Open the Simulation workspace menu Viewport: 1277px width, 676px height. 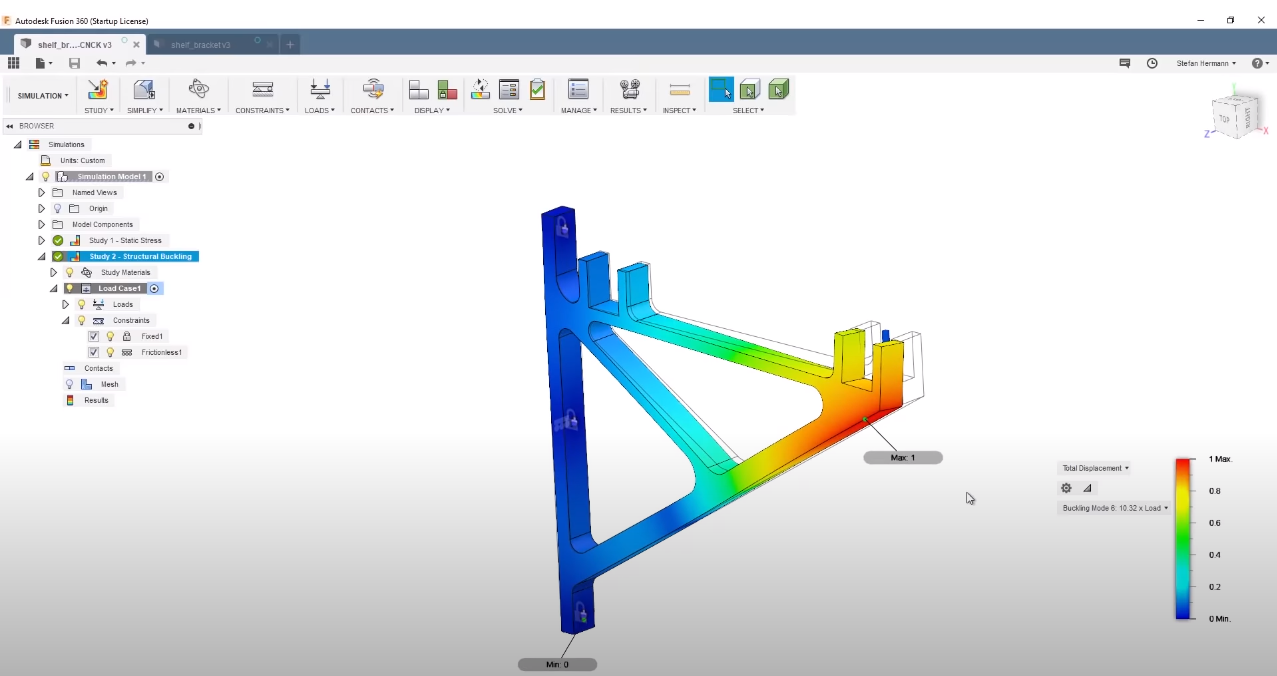[x=41, y=95]
